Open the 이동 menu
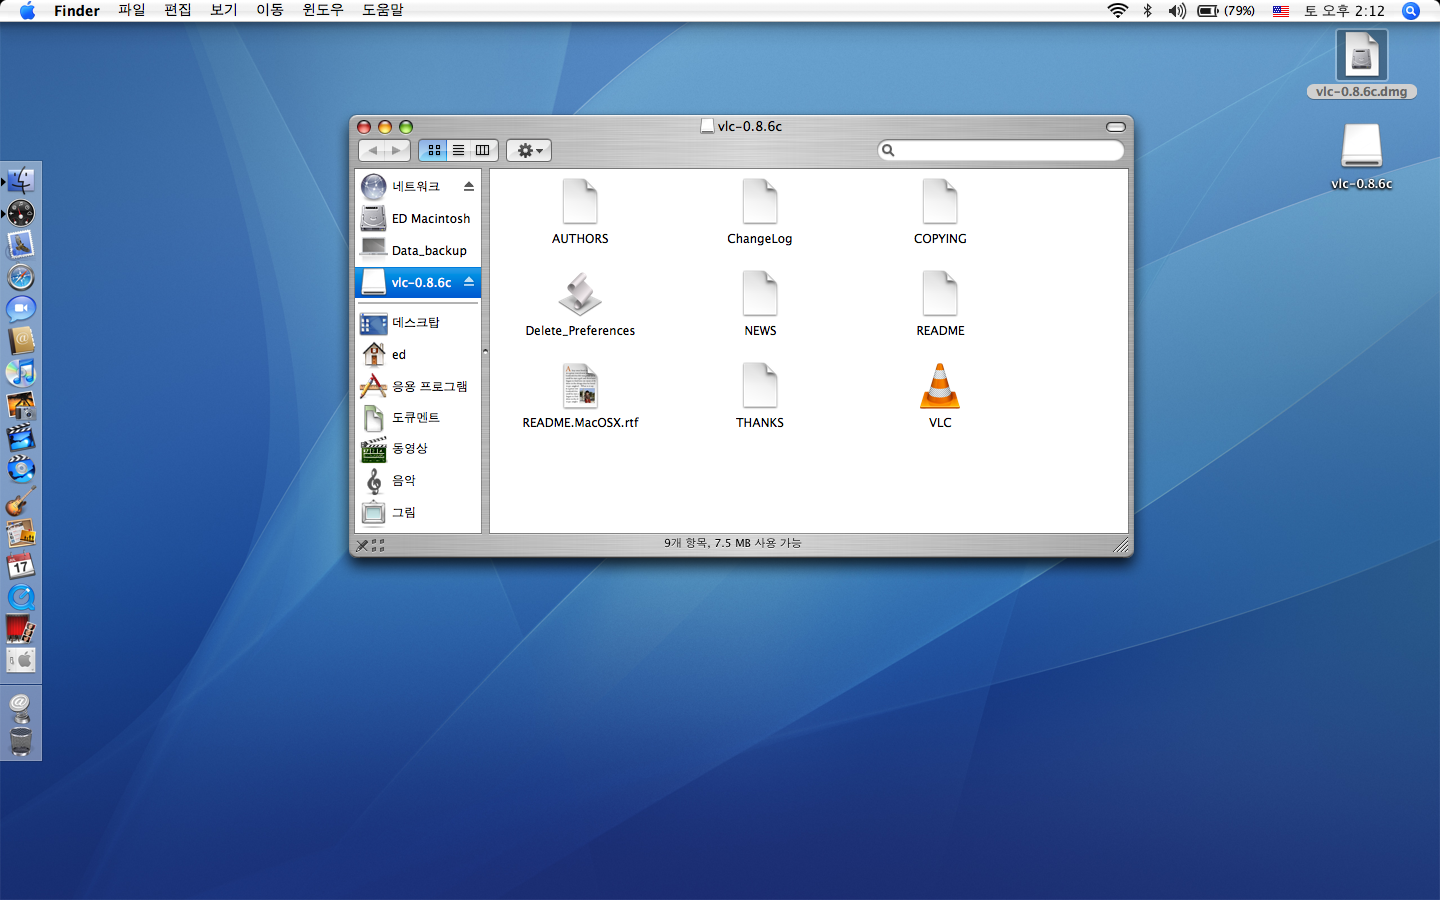Viewport: 1440px width, 900px height. pyautogui.click(x=270, y=10)
